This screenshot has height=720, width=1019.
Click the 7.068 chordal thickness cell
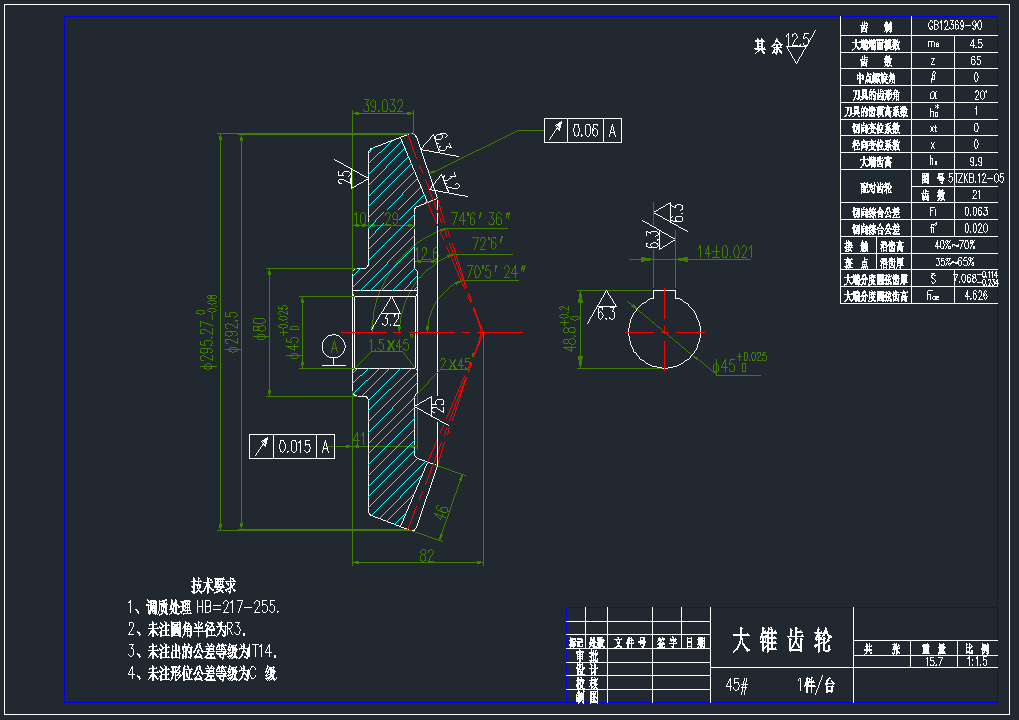tap(975, 279)
